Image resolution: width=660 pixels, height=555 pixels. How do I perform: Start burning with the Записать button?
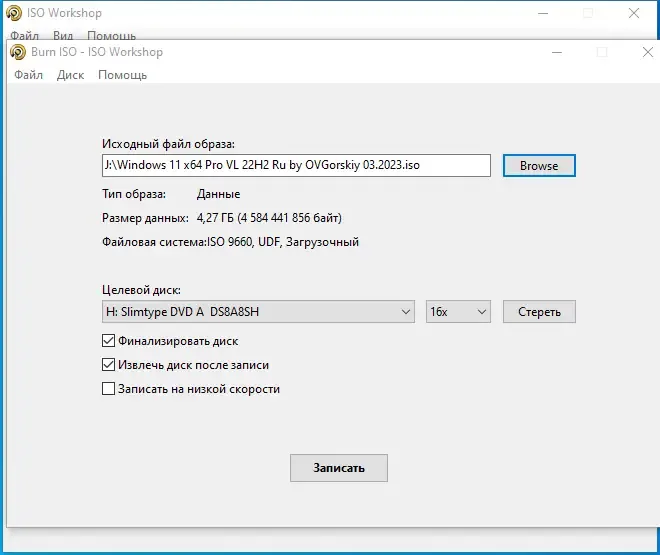[x=338, y=468]
